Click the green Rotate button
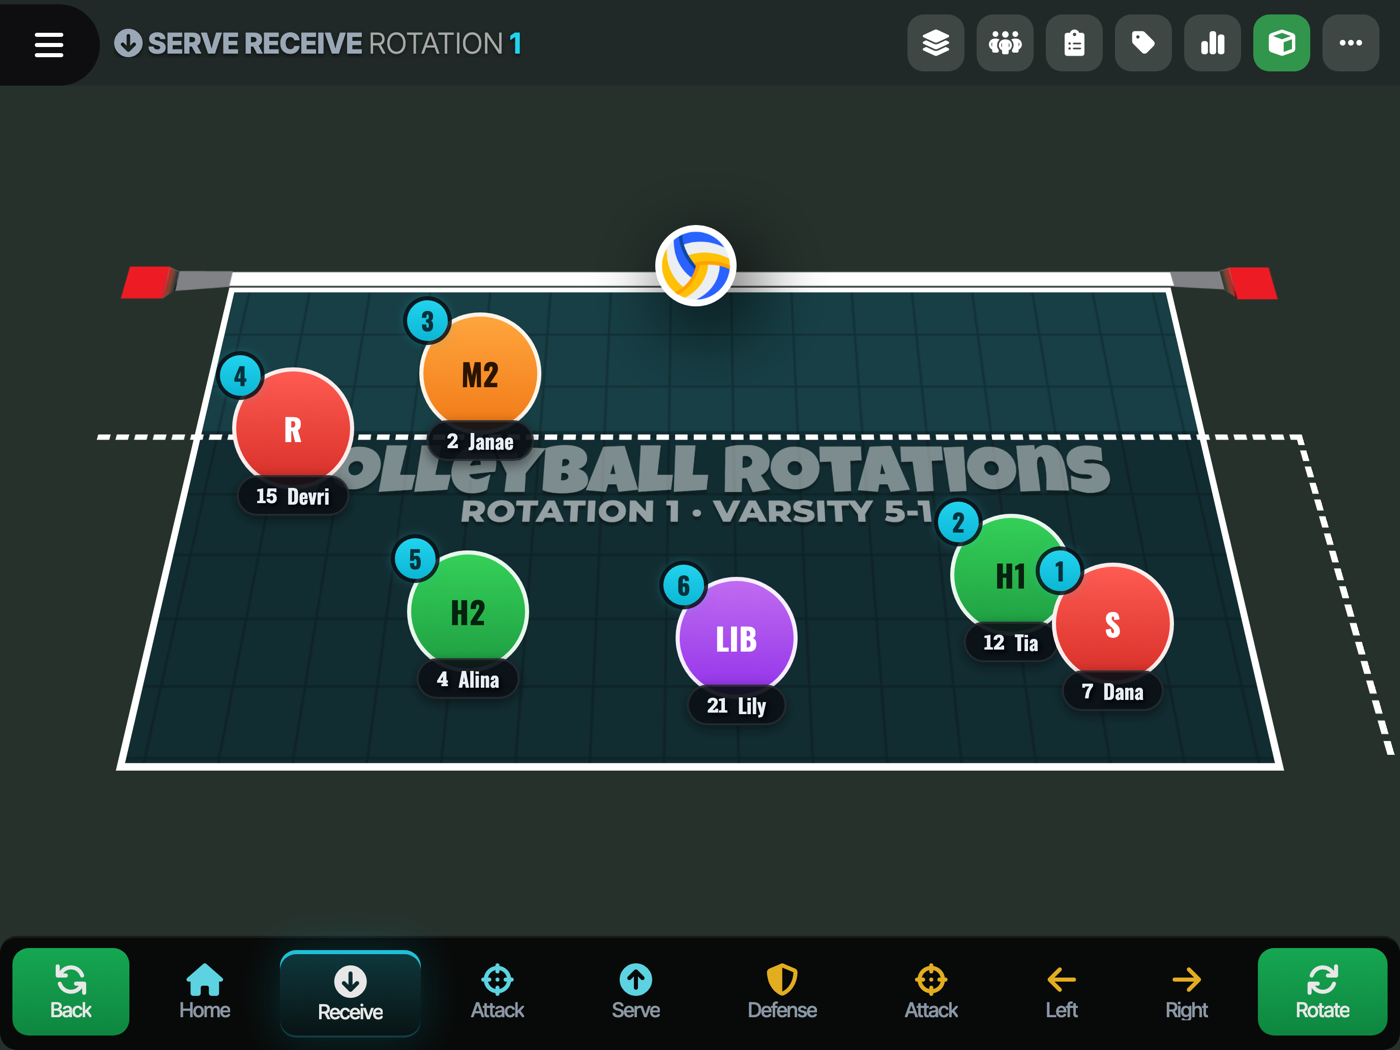1400x1050 pixels. pyautogui.click(x=1322, y=991)
